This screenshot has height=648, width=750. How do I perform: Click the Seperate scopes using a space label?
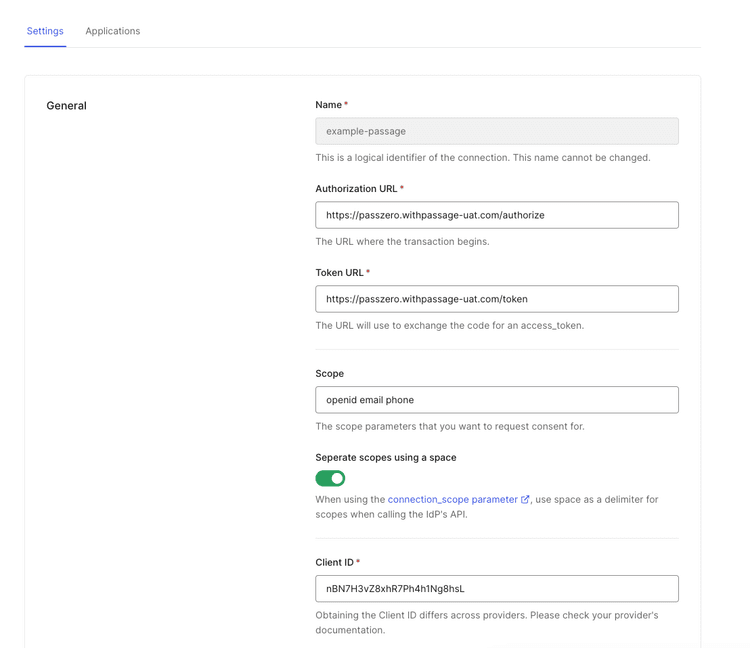pyautogui.click(x=385, y=458)
